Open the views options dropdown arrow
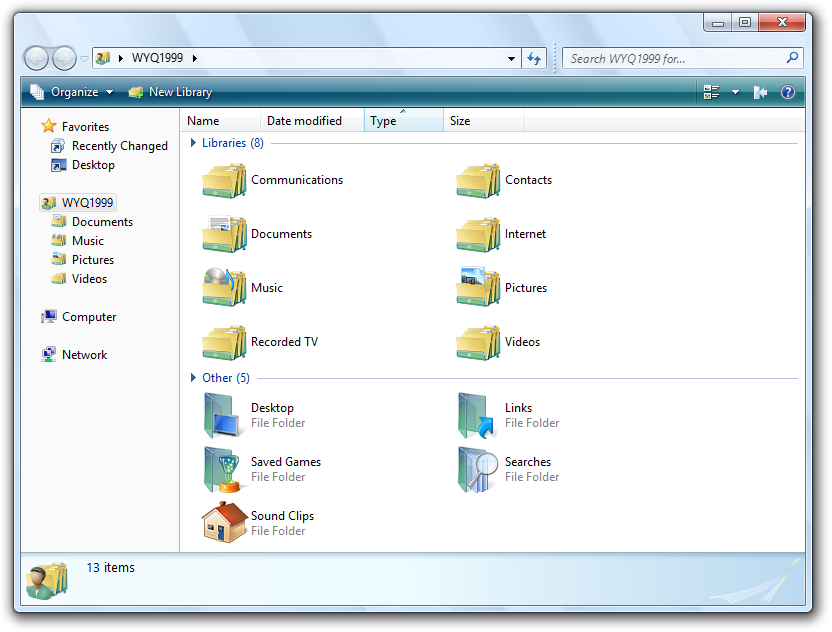Image resolution: width=832 pixels, height=632 pixels. point(735,92)
